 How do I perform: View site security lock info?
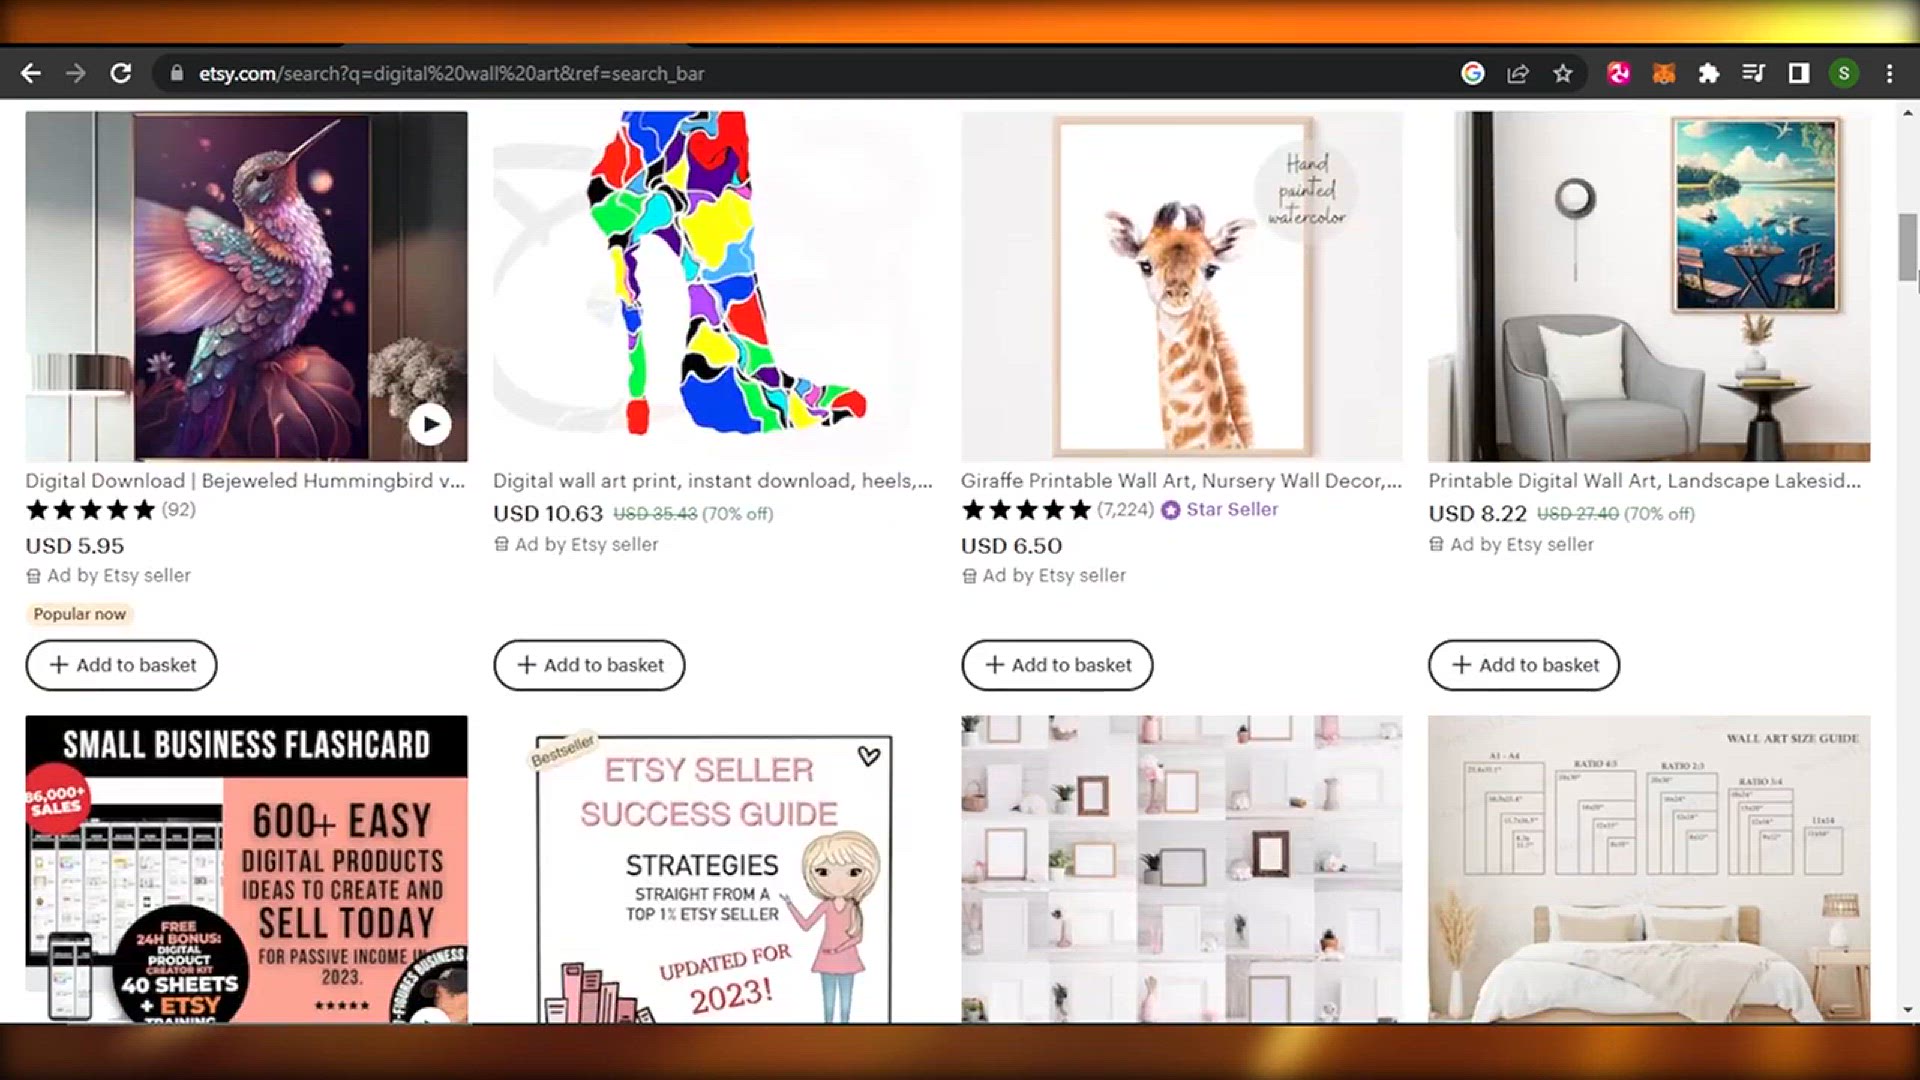pyautogui.click(x=177, y=73)
